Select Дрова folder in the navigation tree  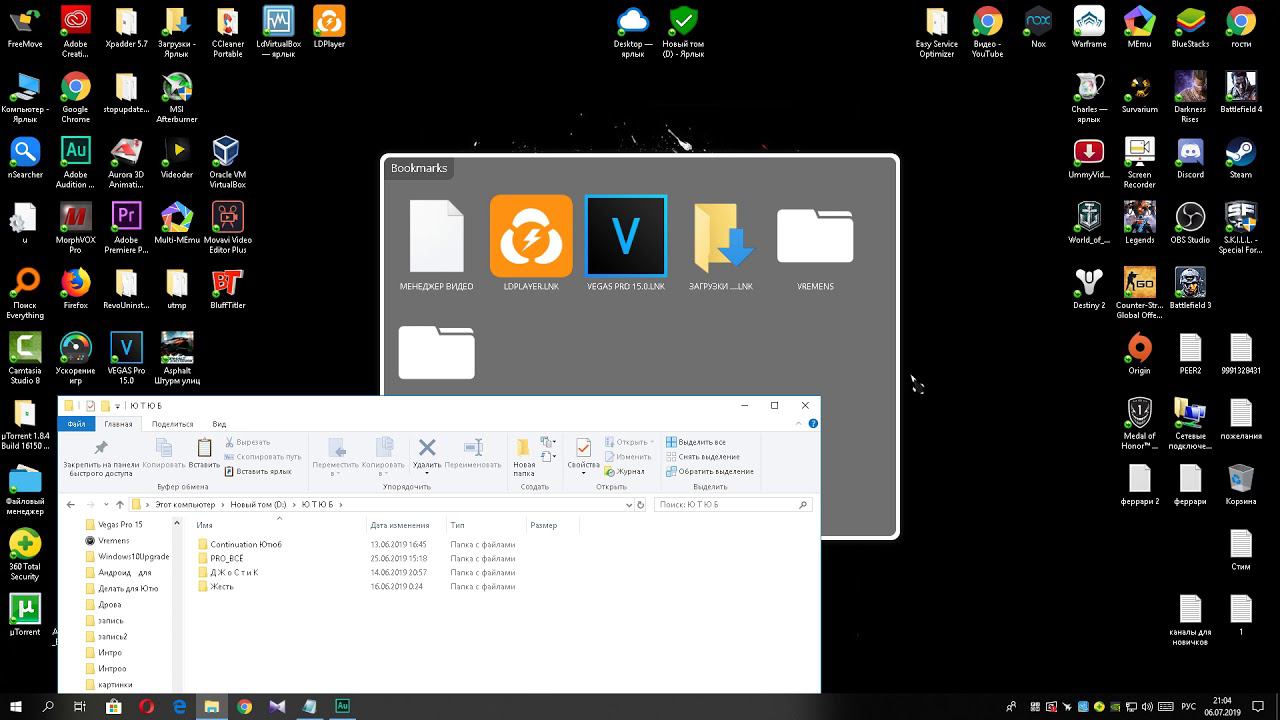103,605
